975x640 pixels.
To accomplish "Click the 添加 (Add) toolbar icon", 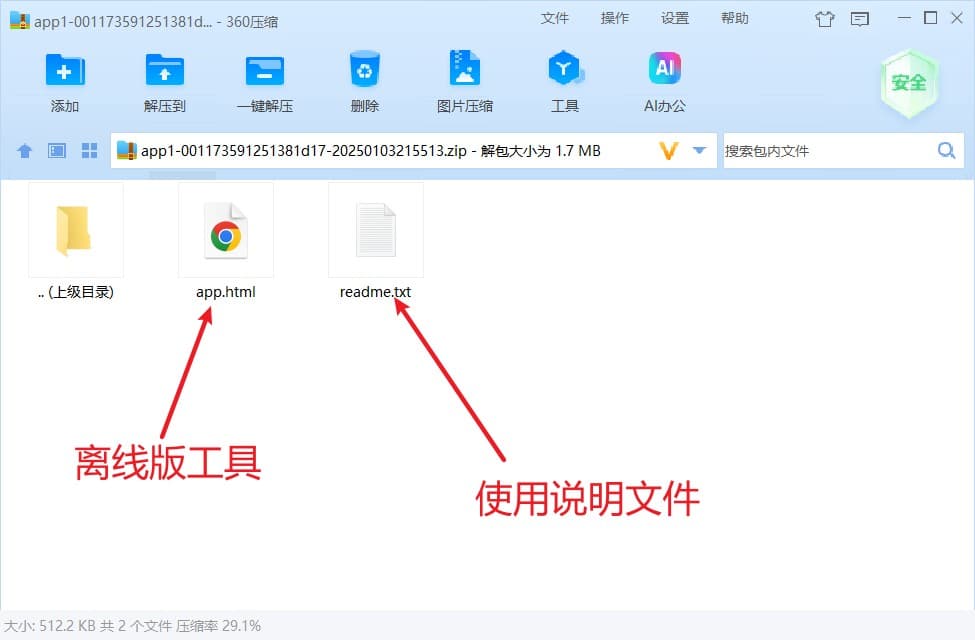I will pos(65,70).
